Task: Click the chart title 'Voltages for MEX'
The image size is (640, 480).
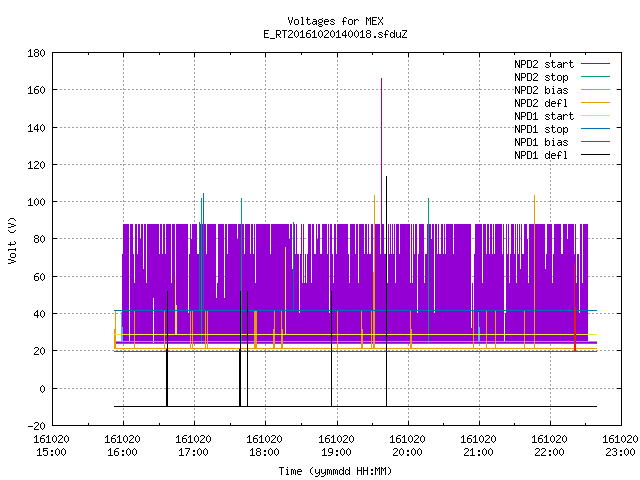Action: (335, 21)
